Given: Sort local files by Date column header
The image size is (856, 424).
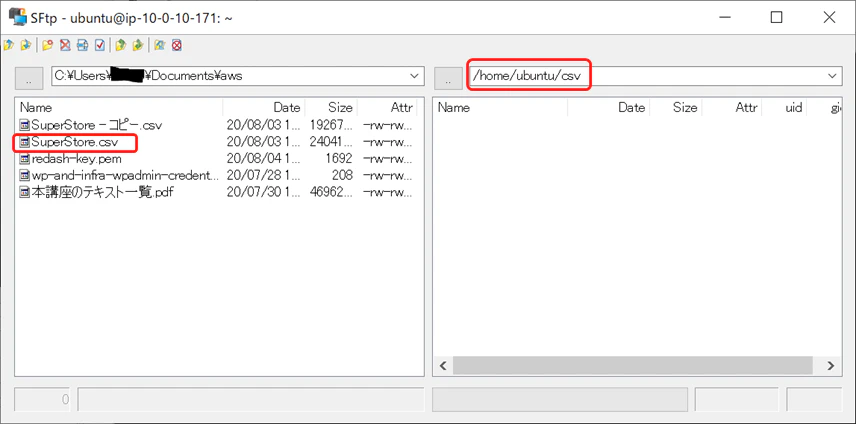Looking at the screenshot, I should [x=264, y=108].
